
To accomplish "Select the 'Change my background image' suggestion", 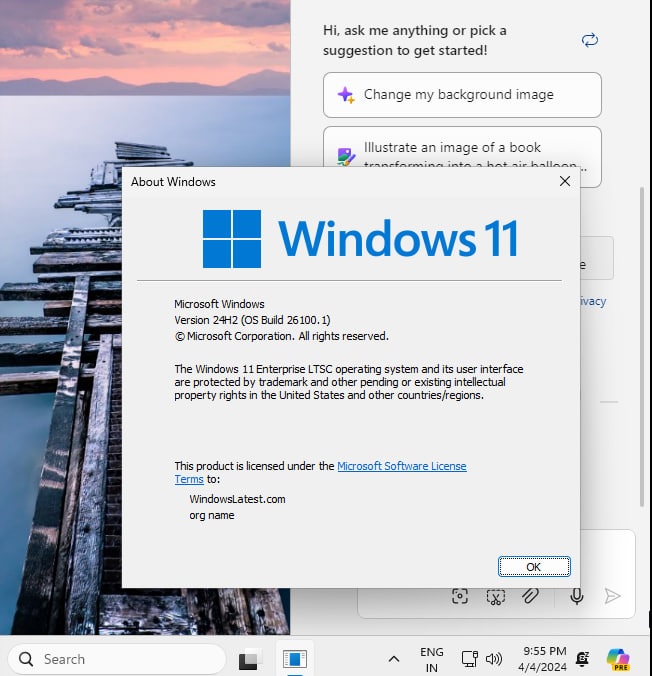I will 462,95.
